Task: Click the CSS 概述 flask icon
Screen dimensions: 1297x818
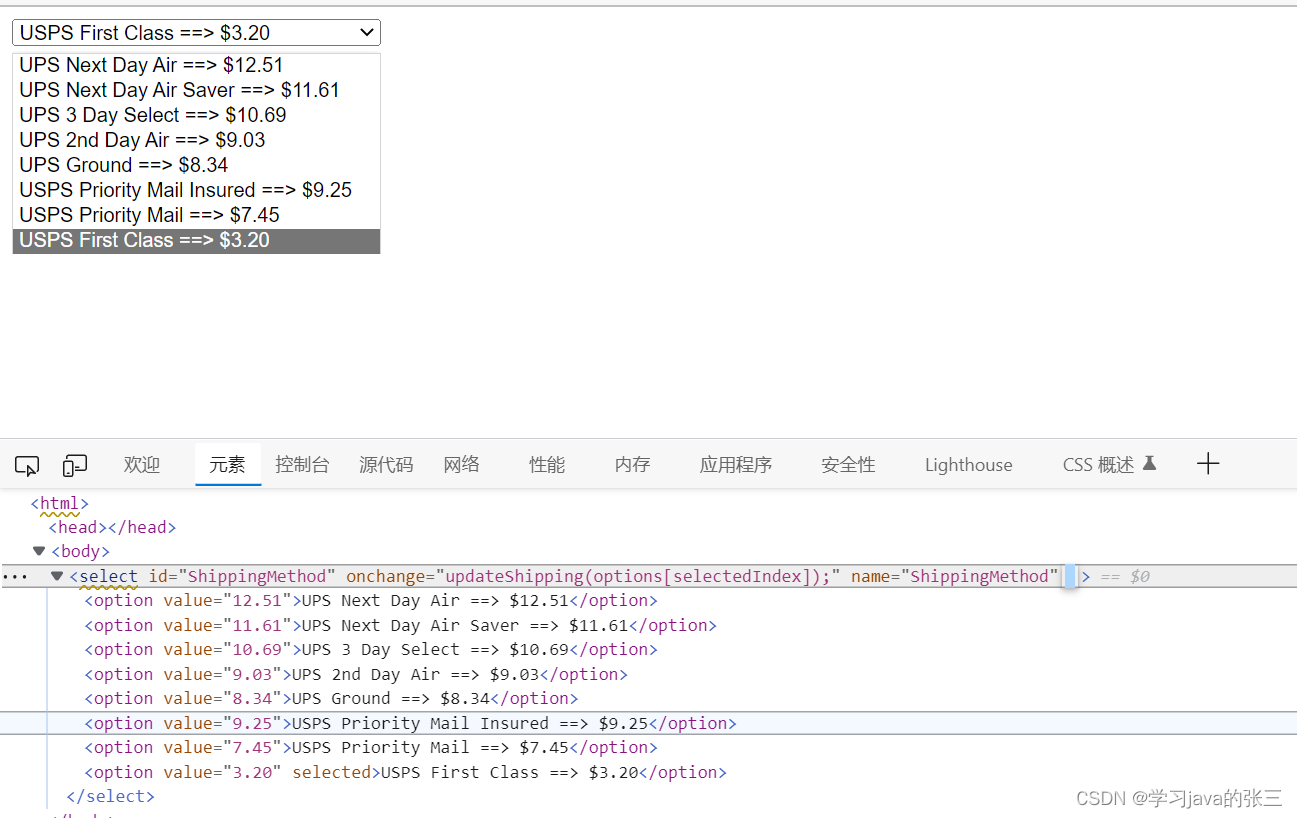Action: click(1149, 463)
